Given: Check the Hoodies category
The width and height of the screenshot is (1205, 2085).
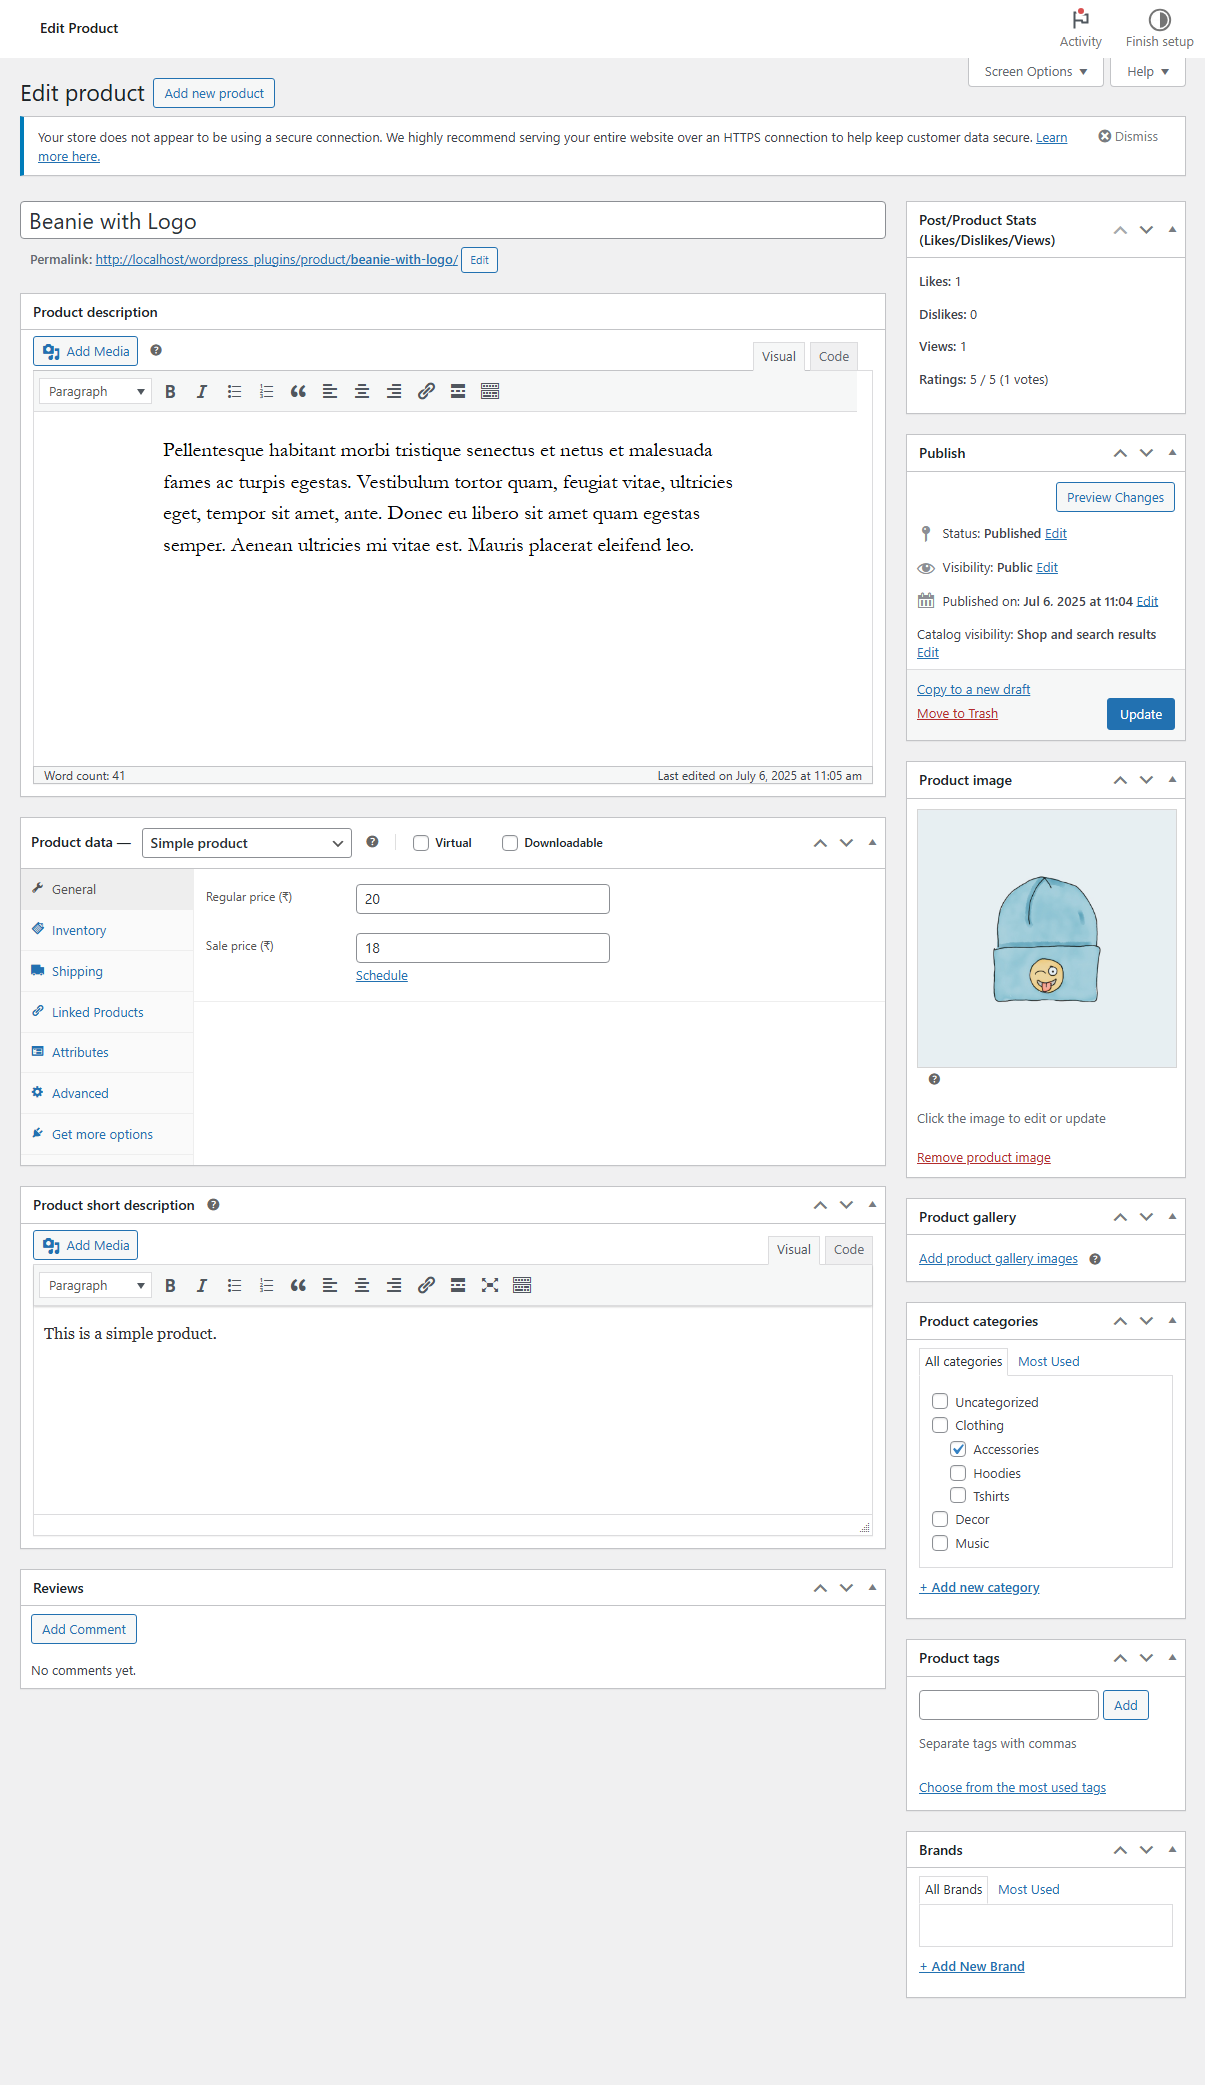Looking at the screenshot, I should (x=958, y=1473).
